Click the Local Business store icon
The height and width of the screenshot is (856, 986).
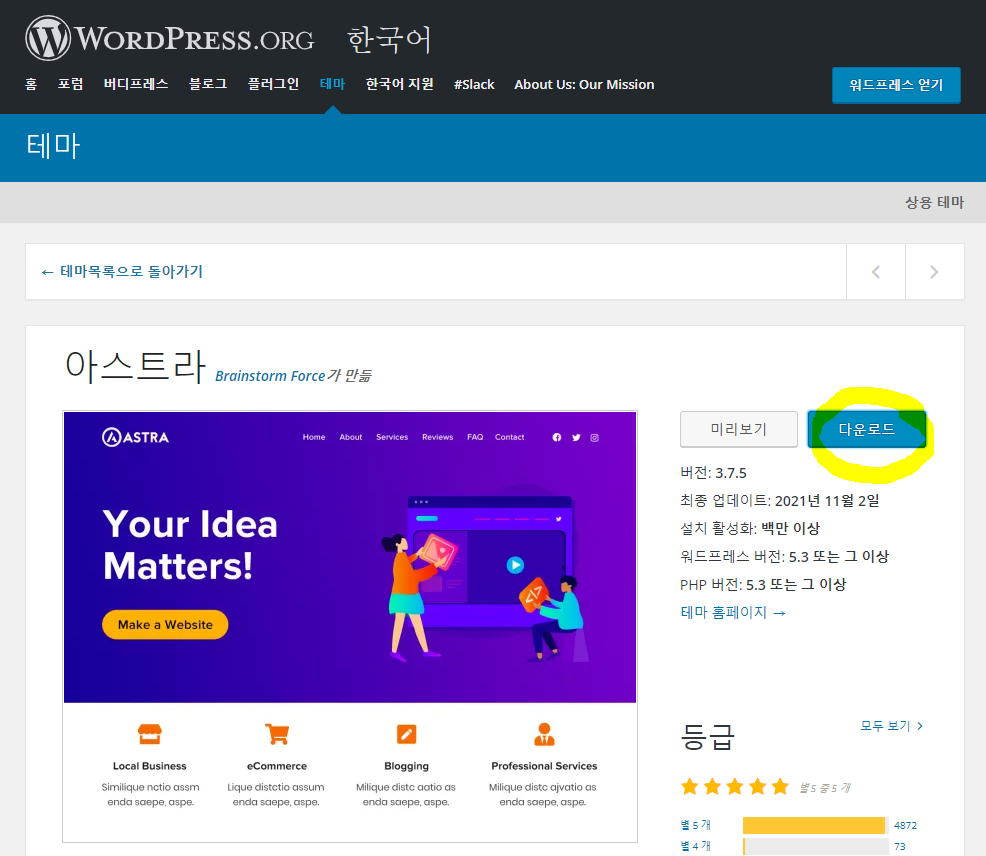tap(150, 733)
